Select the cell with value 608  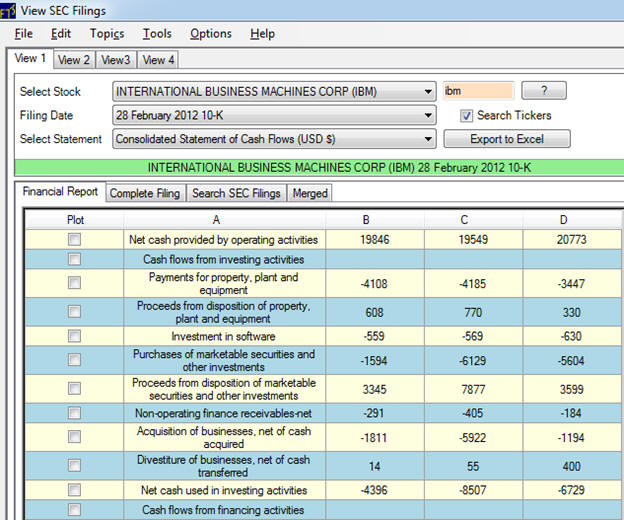pyautogui.click(x=374, y=312)
